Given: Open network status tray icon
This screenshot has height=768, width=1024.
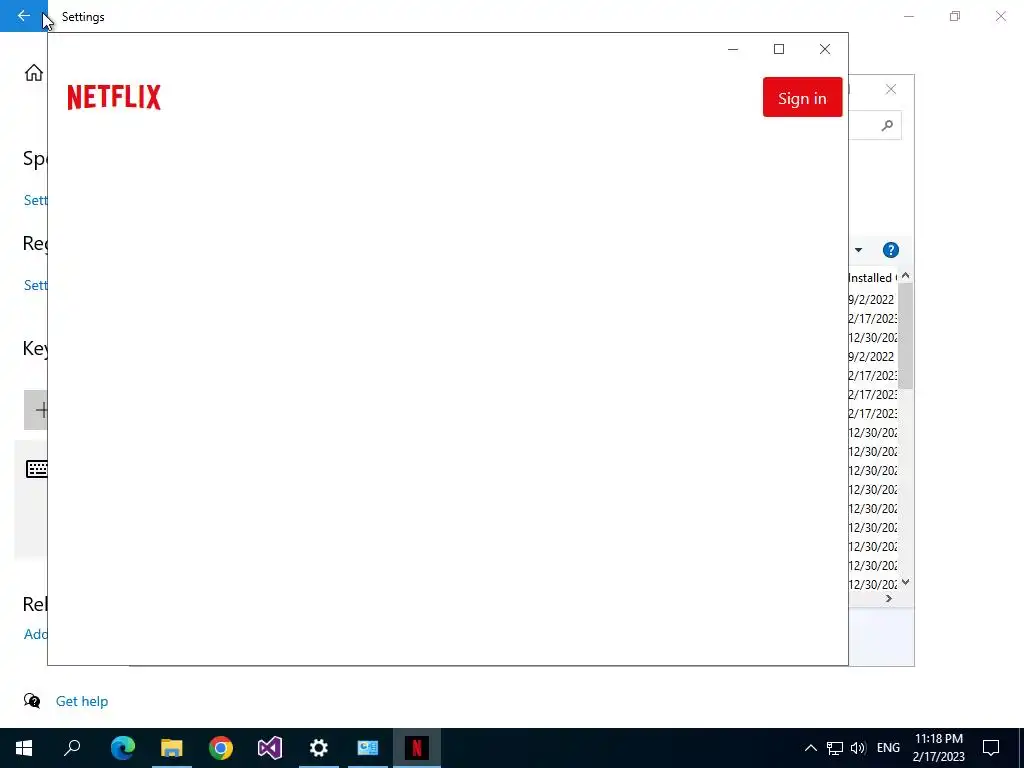Looking at the screenshot, I should pos(835,748).
